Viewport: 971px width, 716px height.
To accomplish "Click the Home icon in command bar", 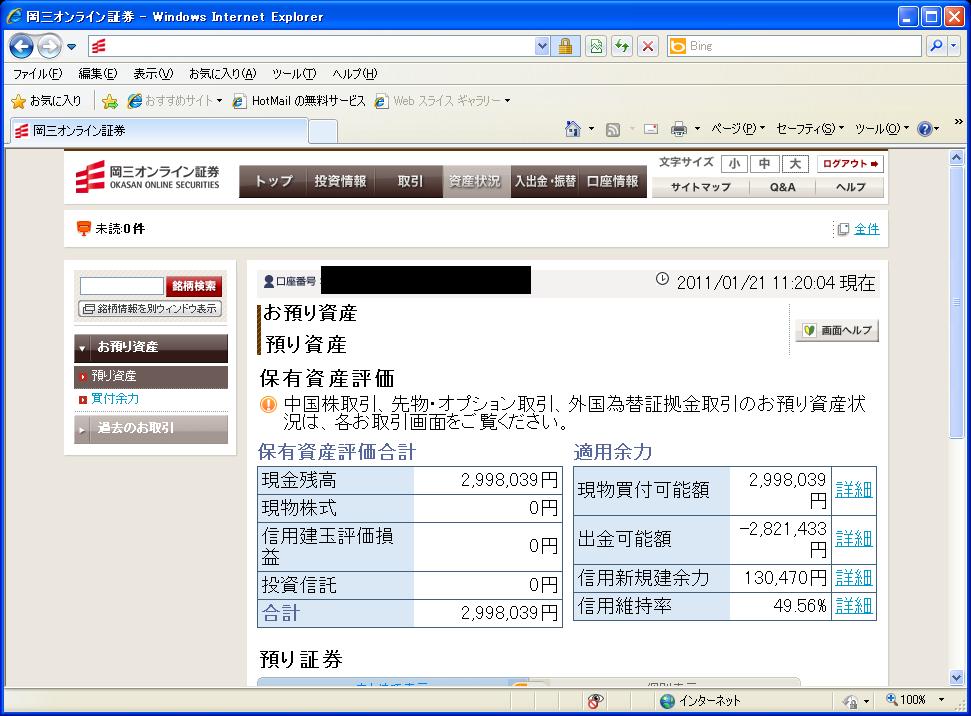I will [573, 129].
